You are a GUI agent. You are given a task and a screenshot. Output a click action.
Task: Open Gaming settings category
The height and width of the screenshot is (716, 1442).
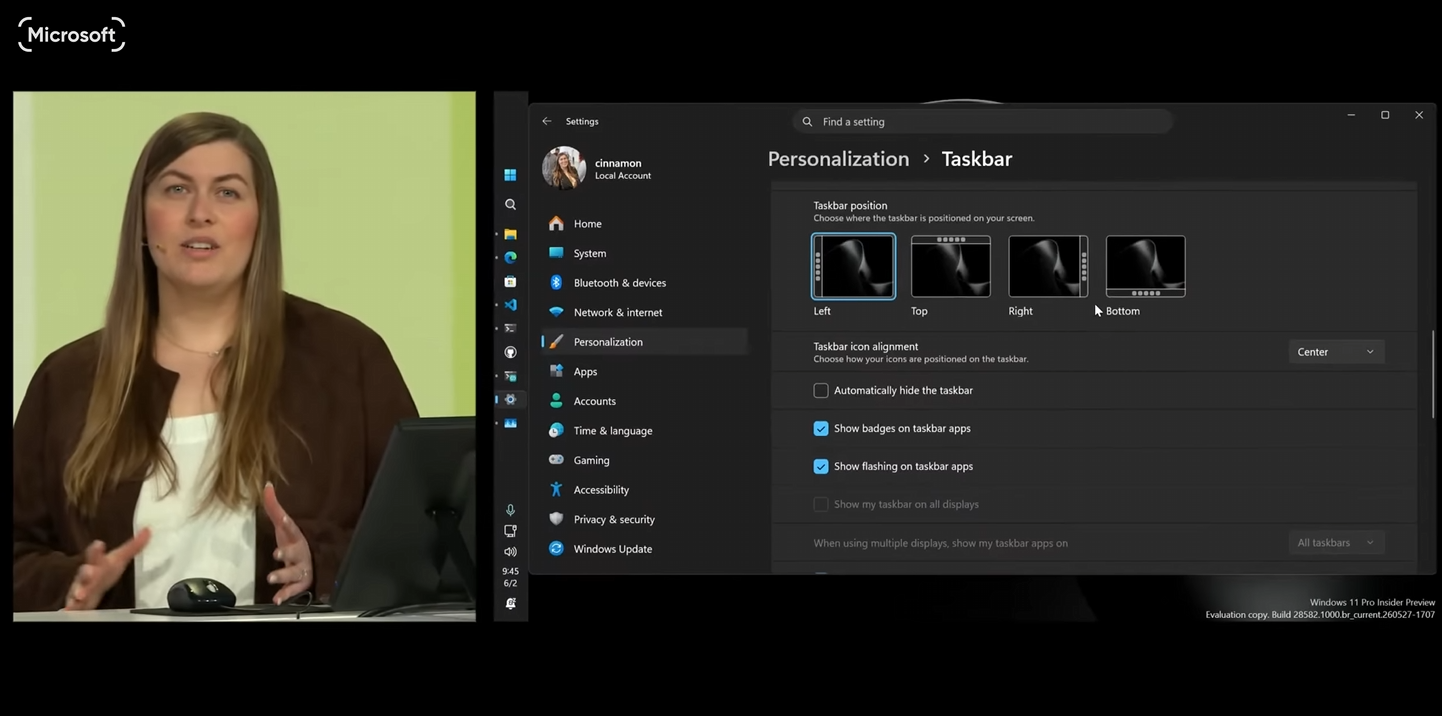[644, 460]
